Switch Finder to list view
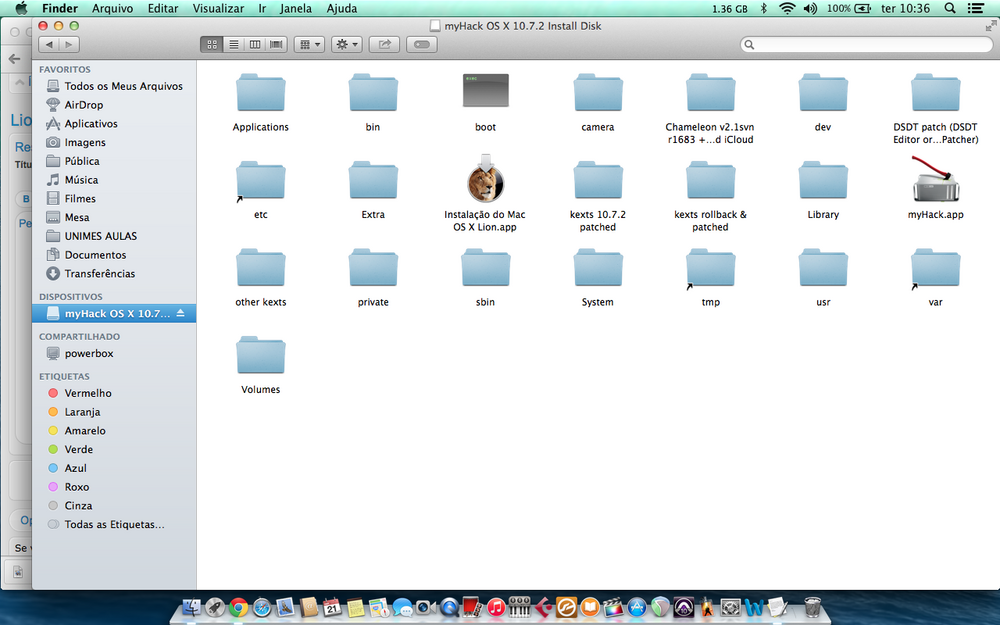 pyautogui.click(x=233, y=44)
